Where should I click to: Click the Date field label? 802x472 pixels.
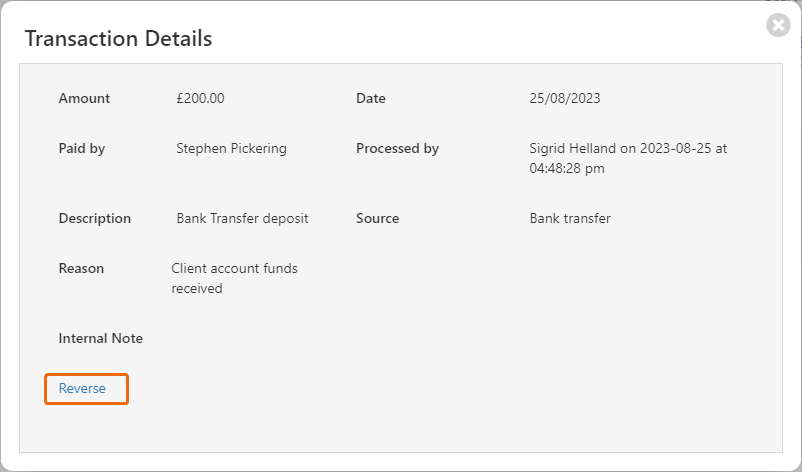tap(371, 98)
